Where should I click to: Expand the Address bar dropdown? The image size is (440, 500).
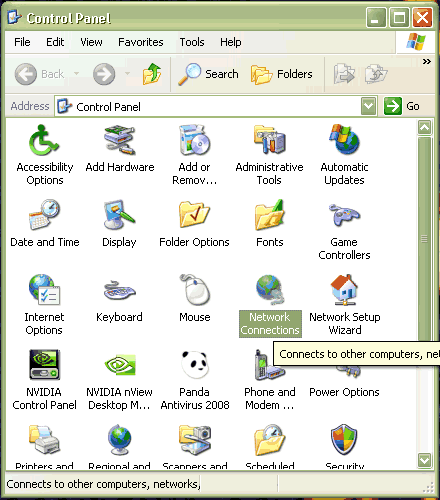tap(369, 106)
